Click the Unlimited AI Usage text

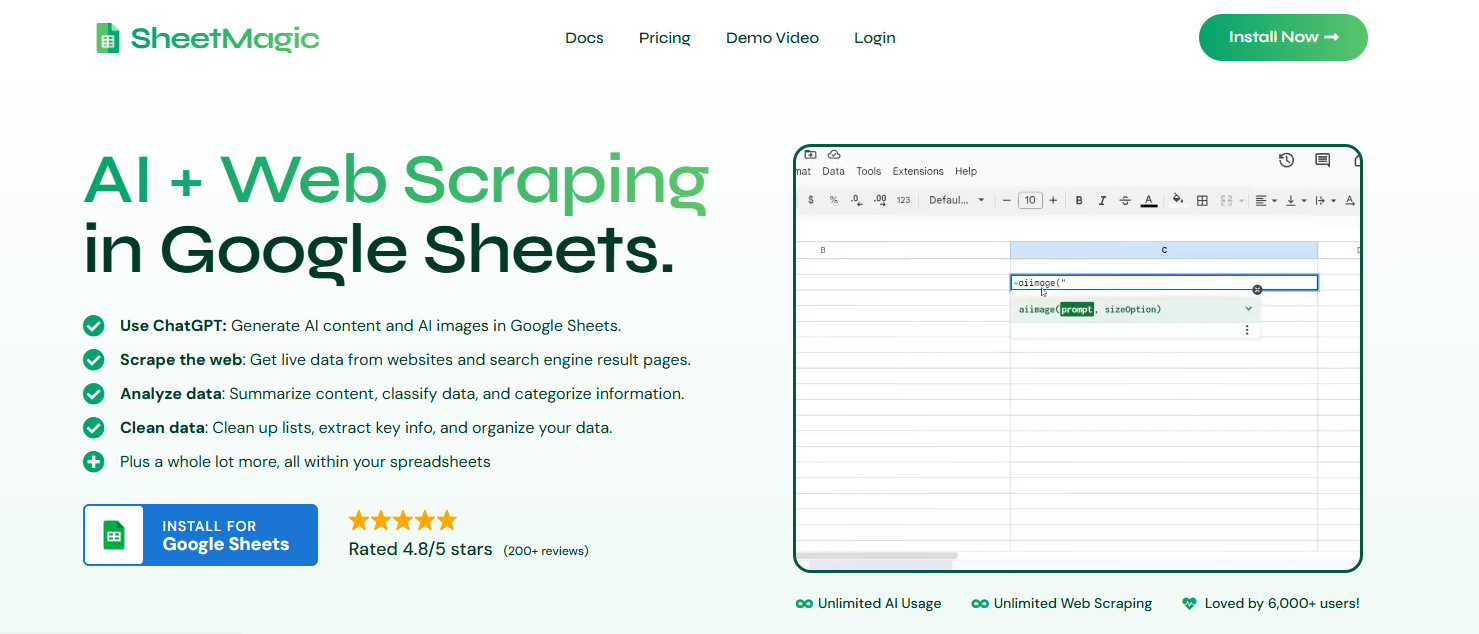point(880,604)
